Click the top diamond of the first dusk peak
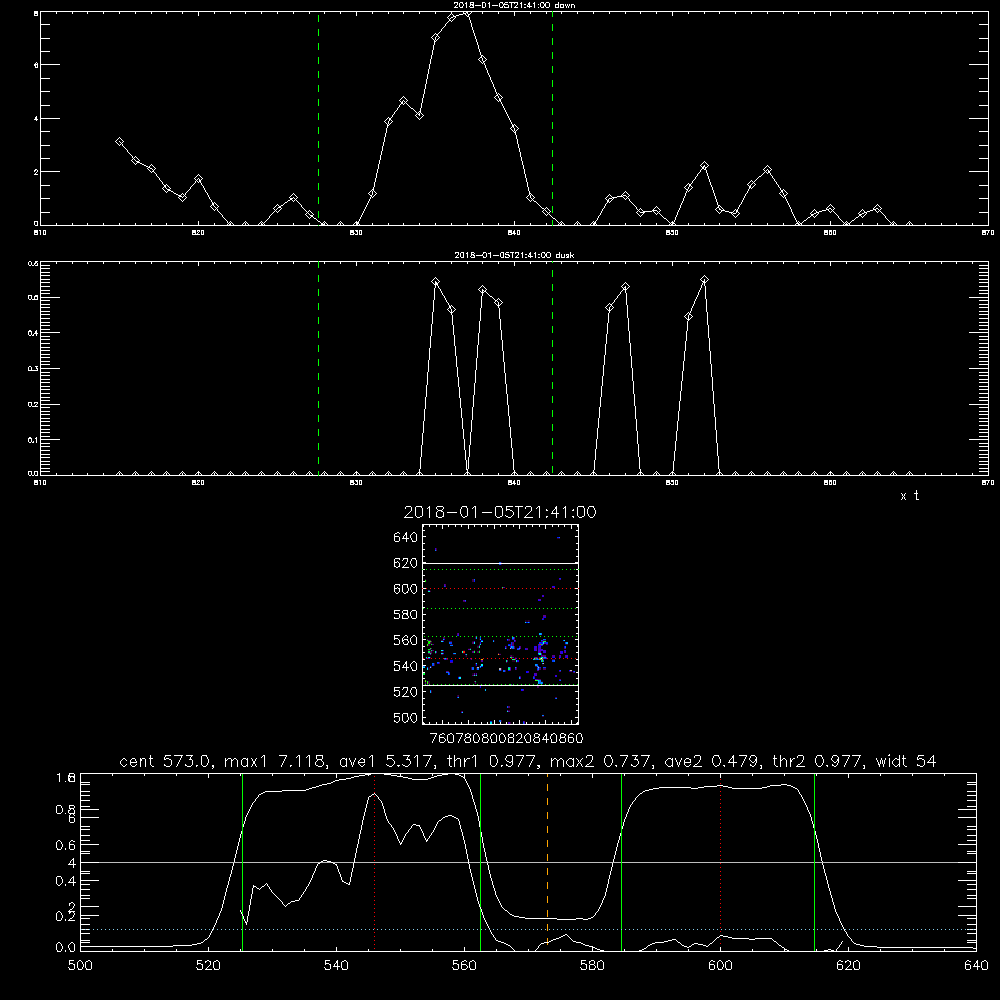Image resolution: width=1000 pixels, height=1000 pixels. (x=436, y=282)
